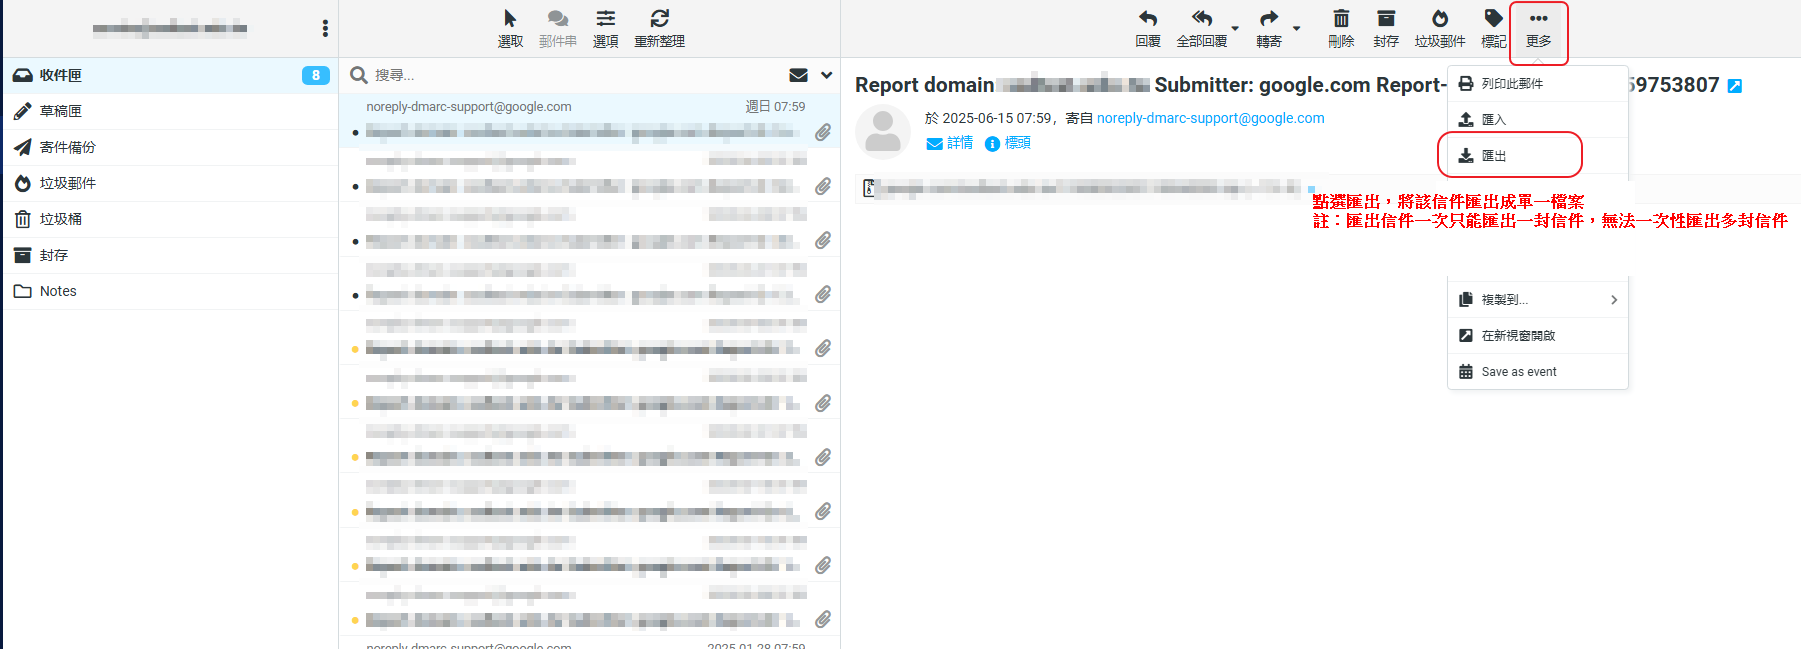Open the 寄件備份 sent folder
This screenshot has height=649, width=1801.
(170, 147)
